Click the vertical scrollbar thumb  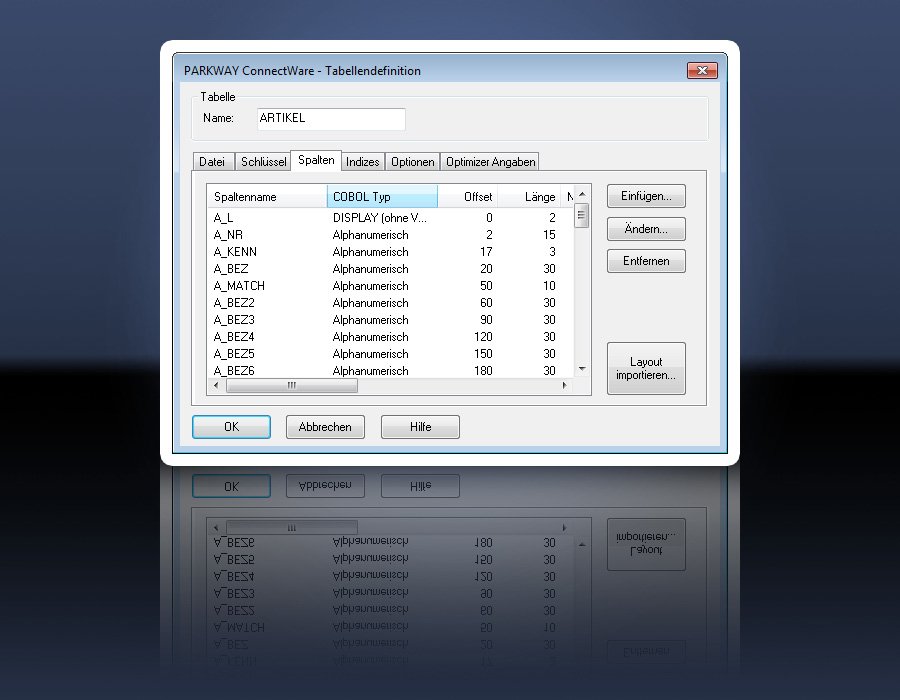[581, 216]
